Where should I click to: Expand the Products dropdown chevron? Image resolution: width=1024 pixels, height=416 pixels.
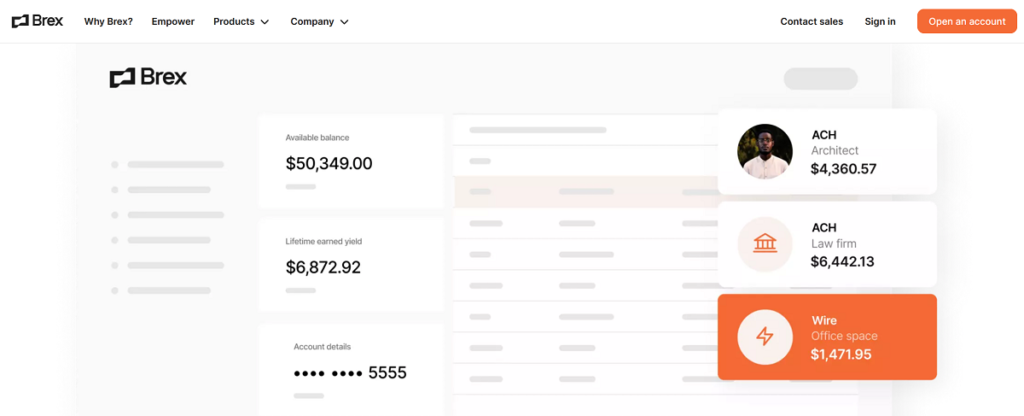click(x=265, y=22)
